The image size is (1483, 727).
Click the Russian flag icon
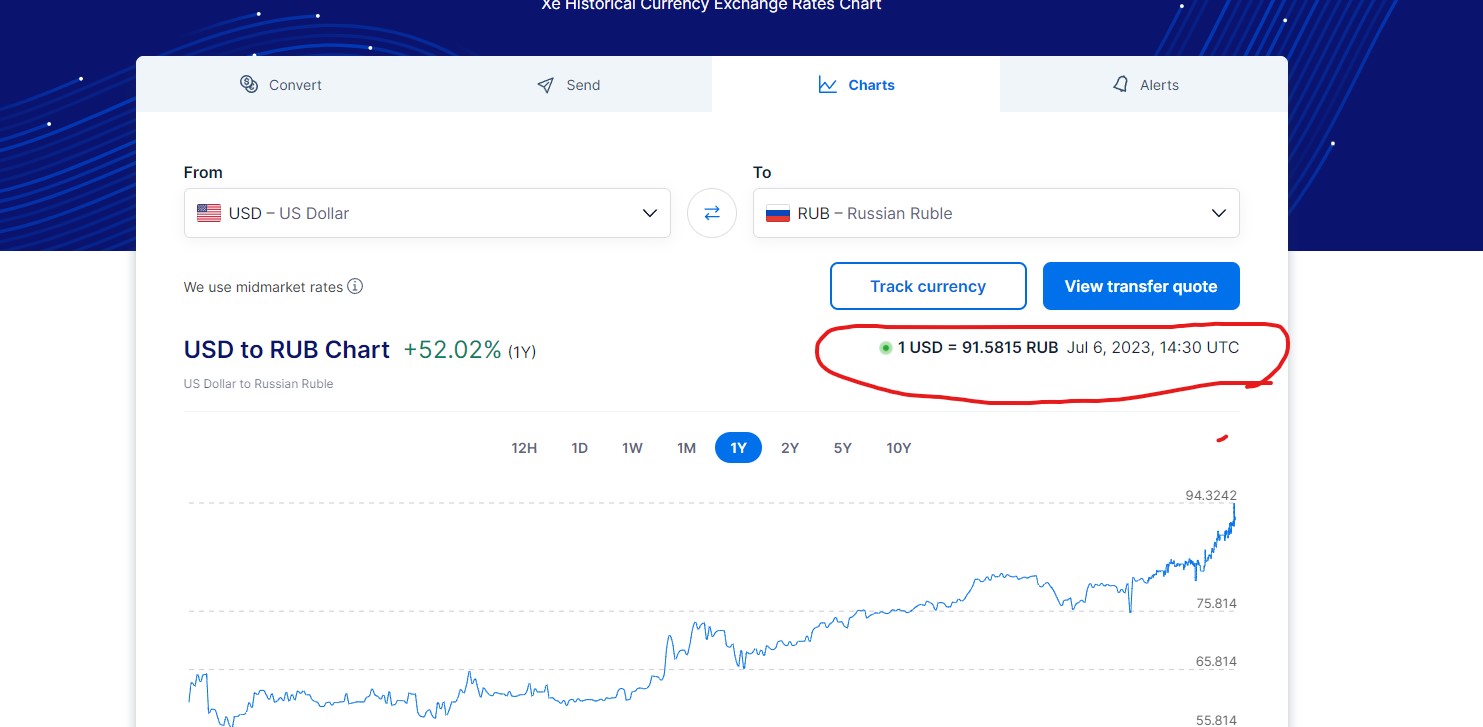(x=777, y=213)
